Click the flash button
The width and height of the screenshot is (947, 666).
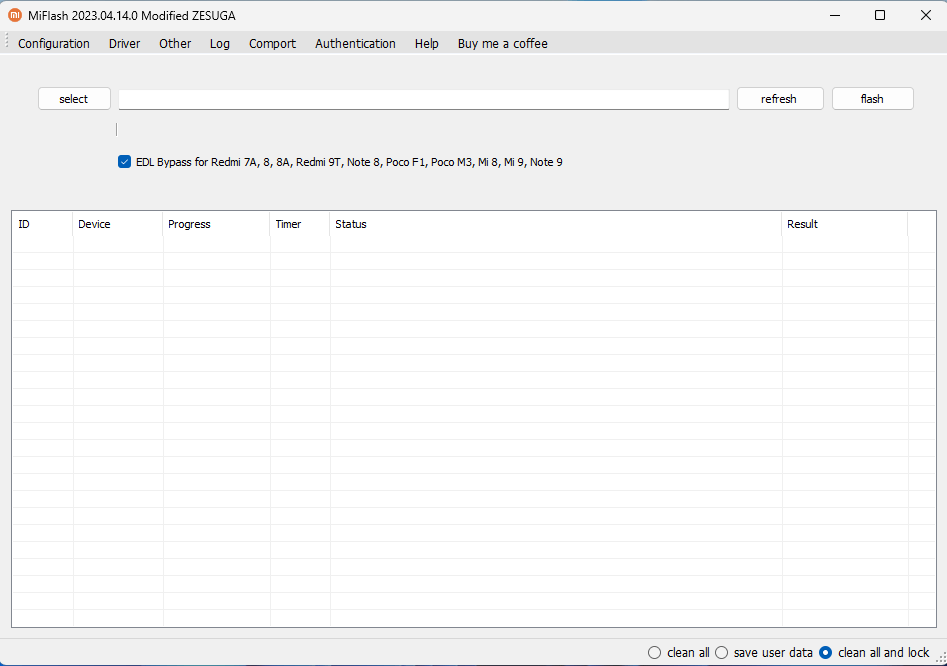[x=871, y=98]
